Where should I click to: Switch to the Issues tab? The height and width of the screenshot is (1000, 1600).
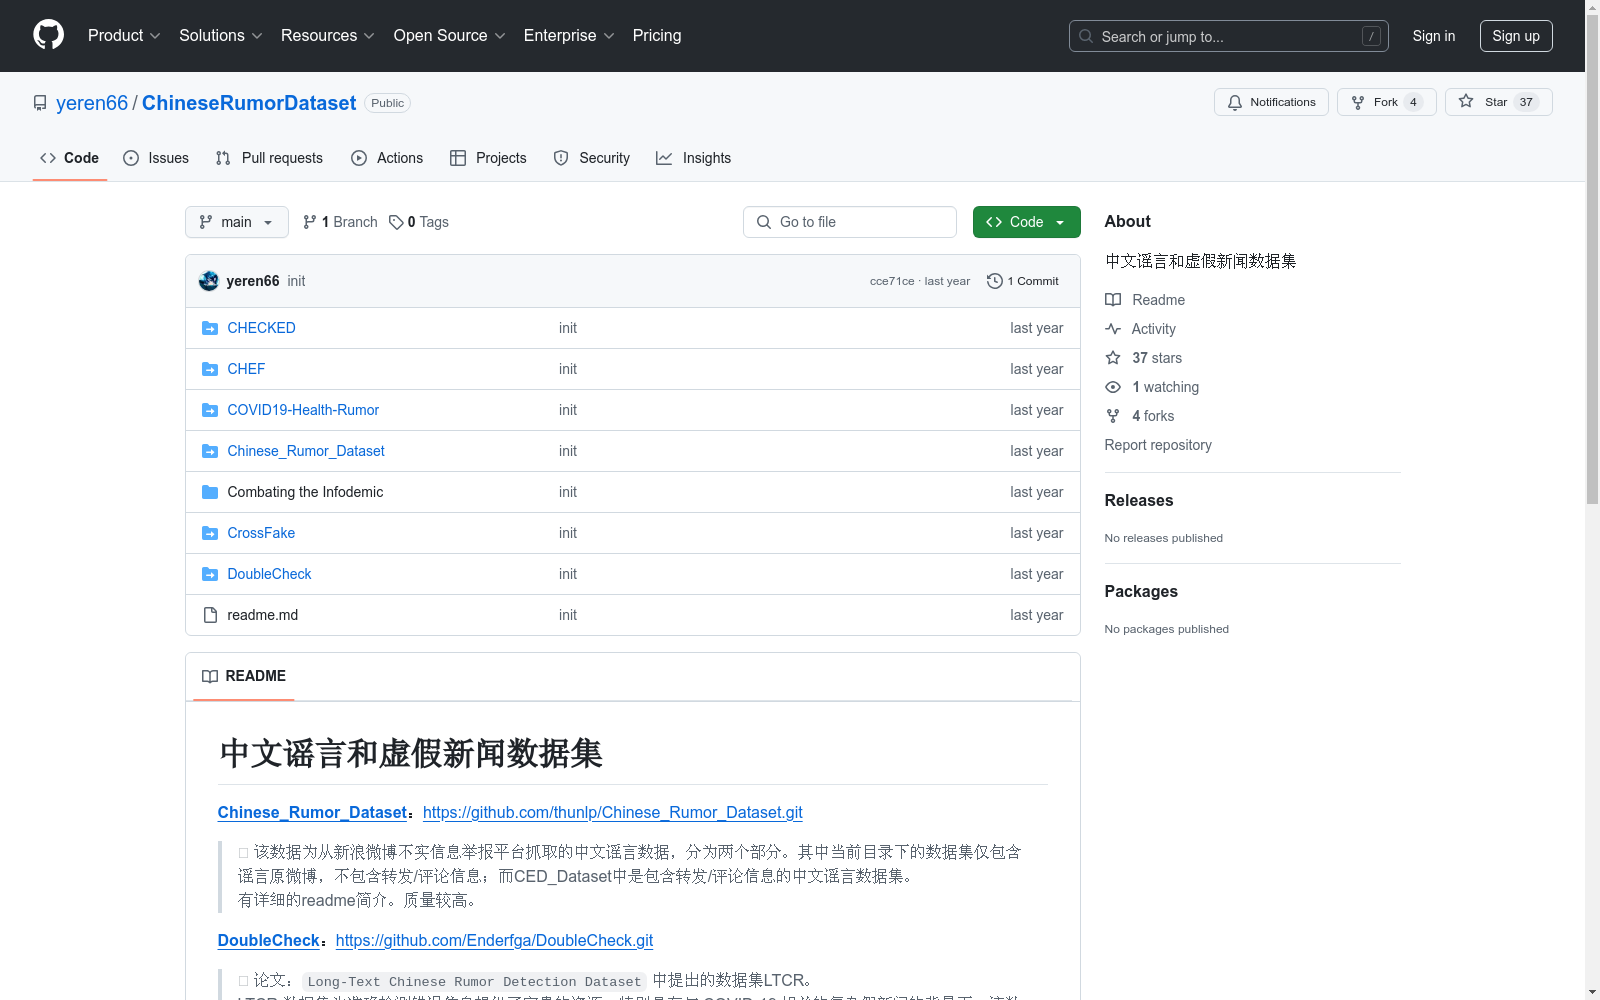pyautogui.click(x=156, y=158)
